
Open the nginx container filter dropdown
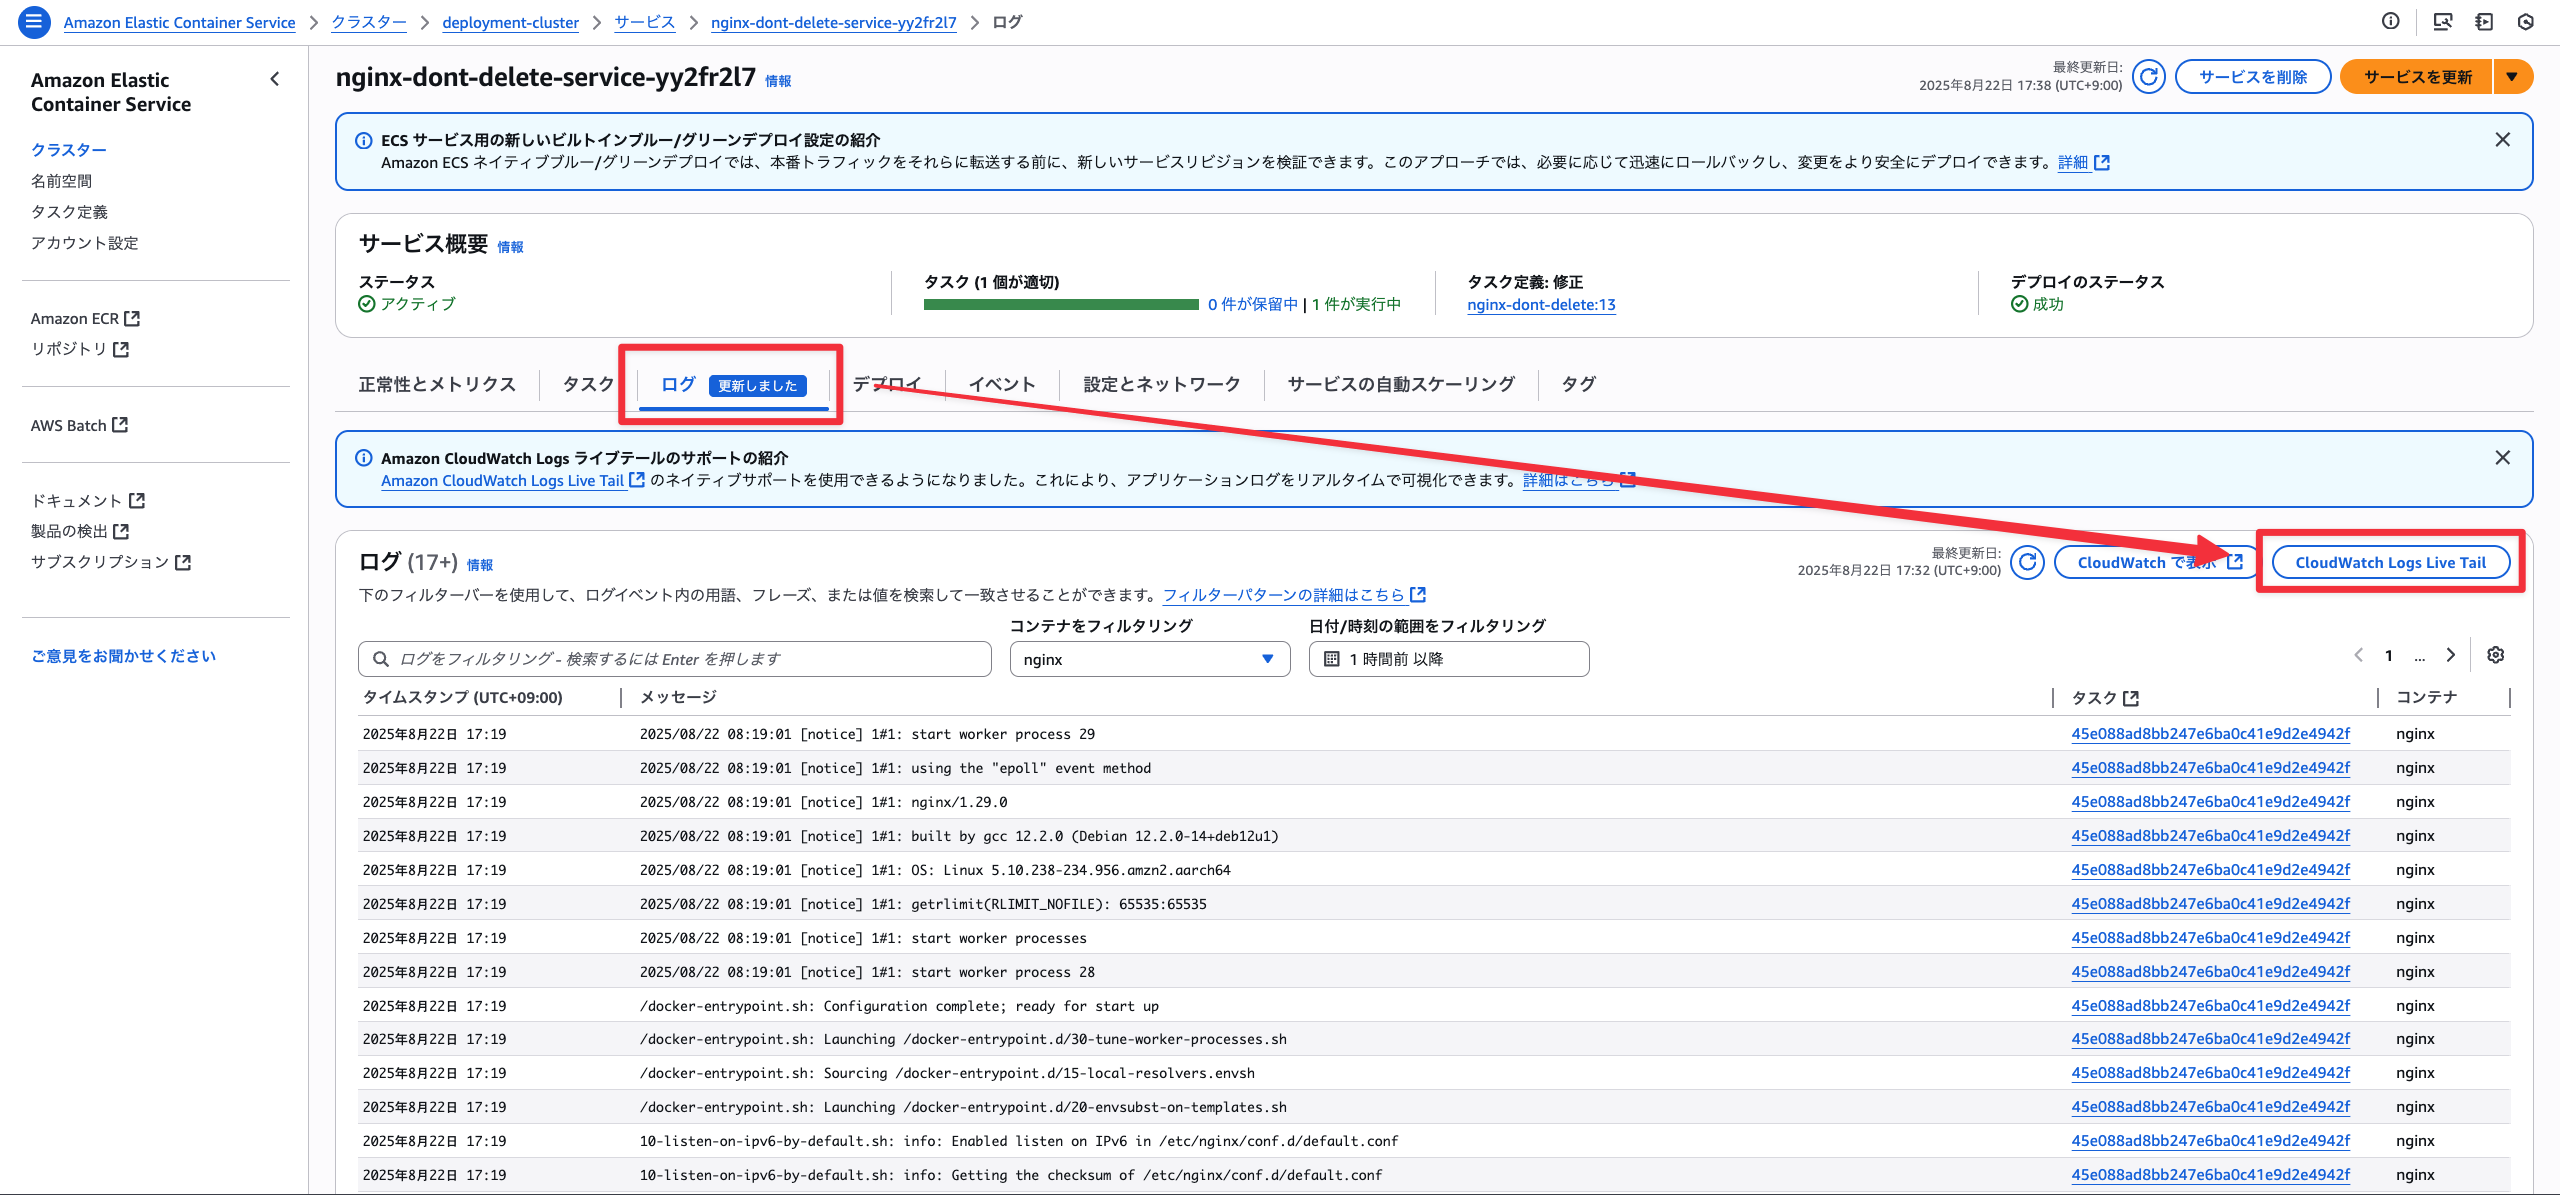(x=1150, y=659)
